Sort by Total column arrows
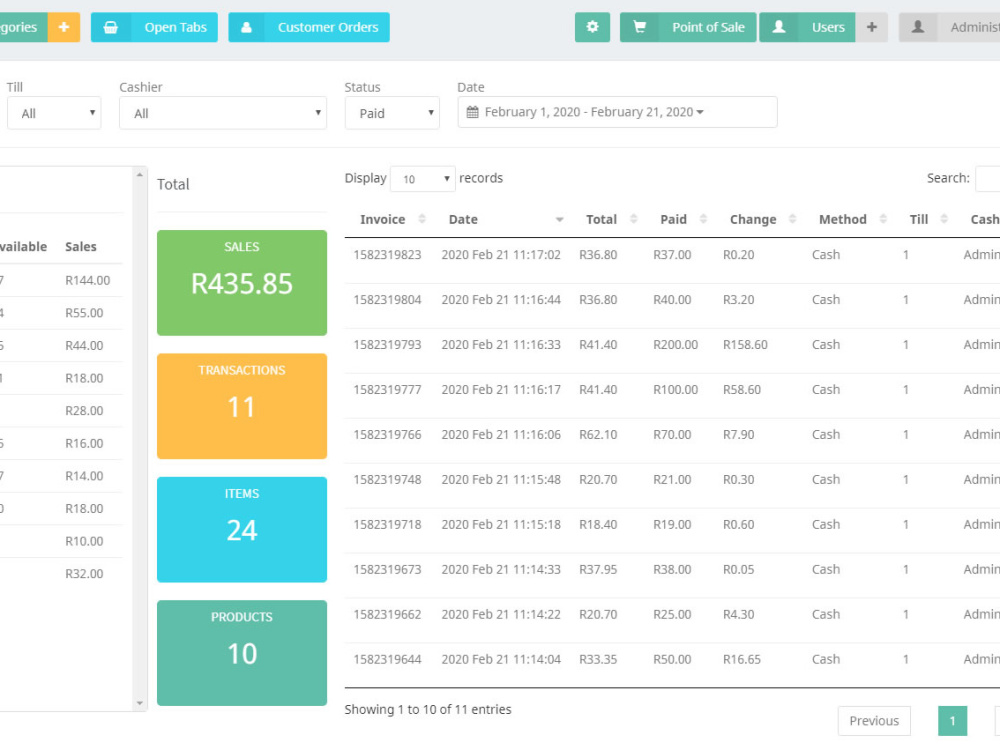1000x750 pixels. point(634,219)
